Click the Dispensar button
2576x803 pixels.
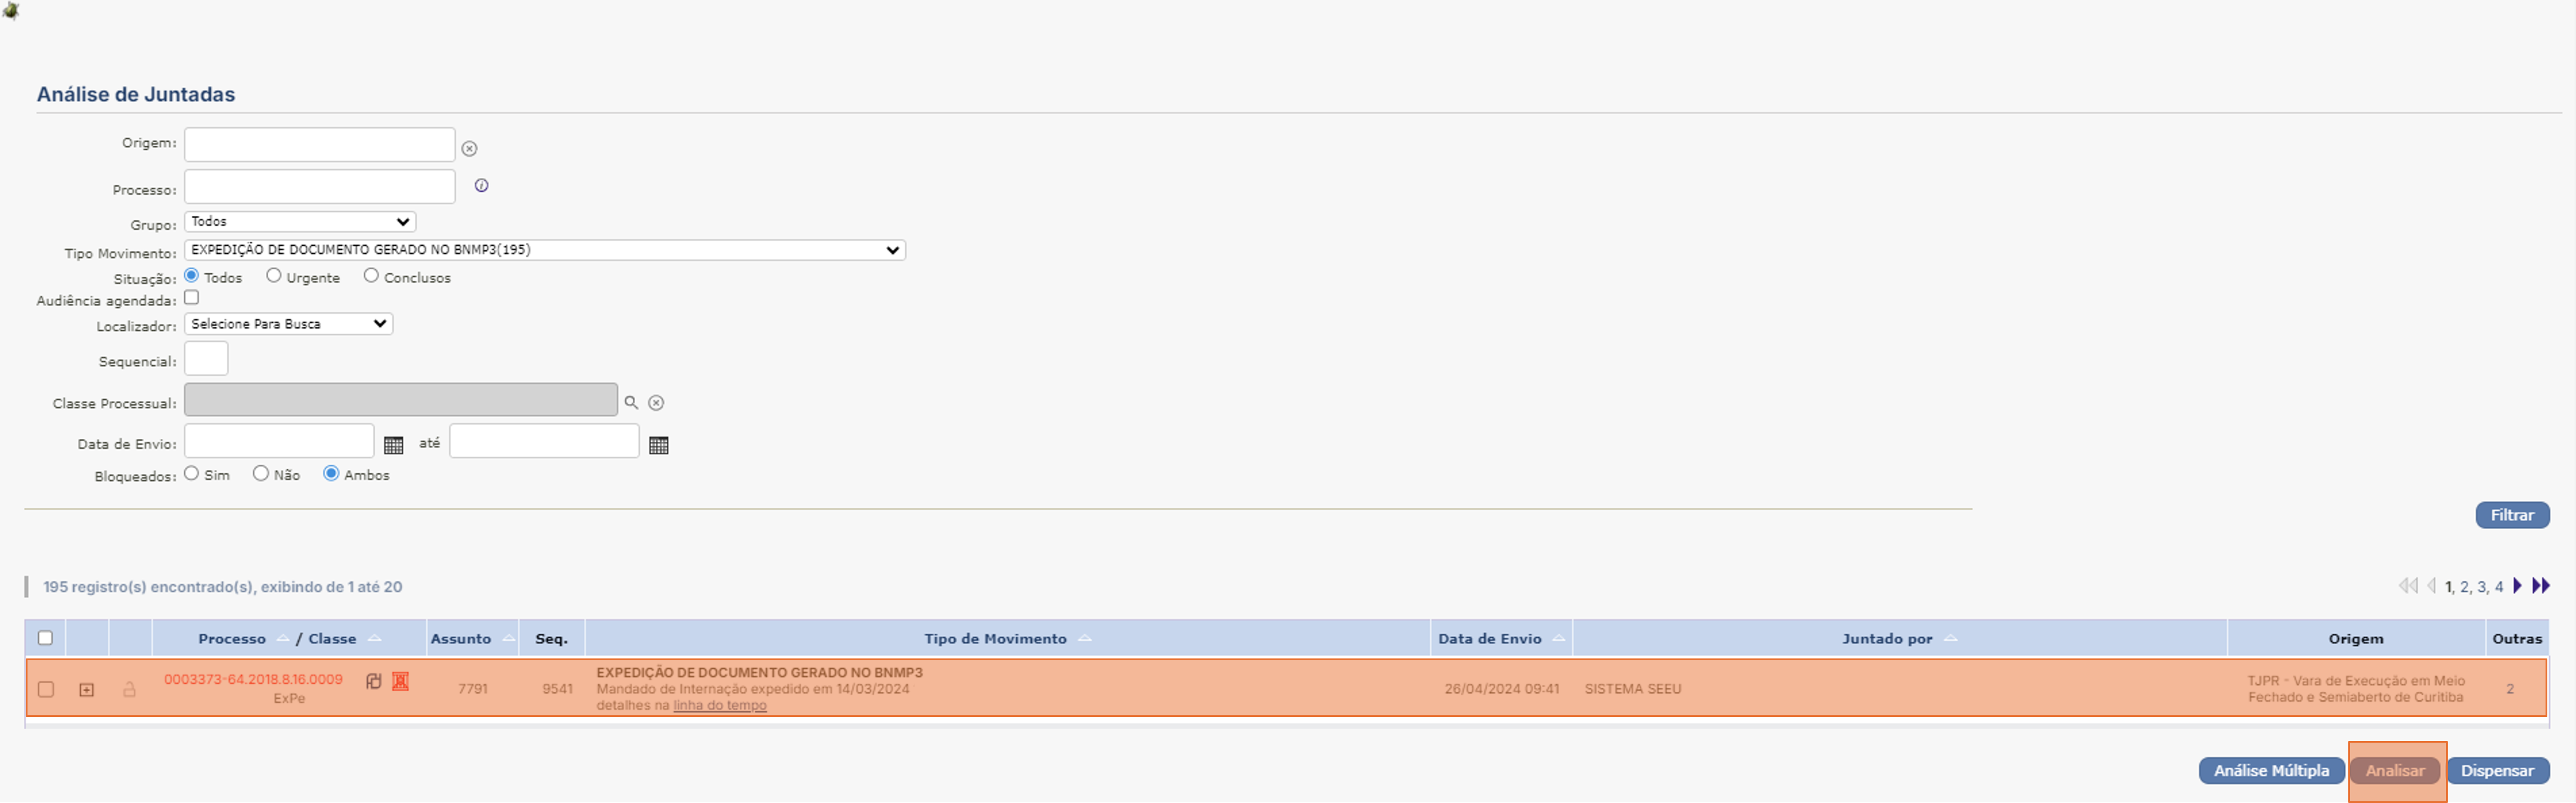2497,771
